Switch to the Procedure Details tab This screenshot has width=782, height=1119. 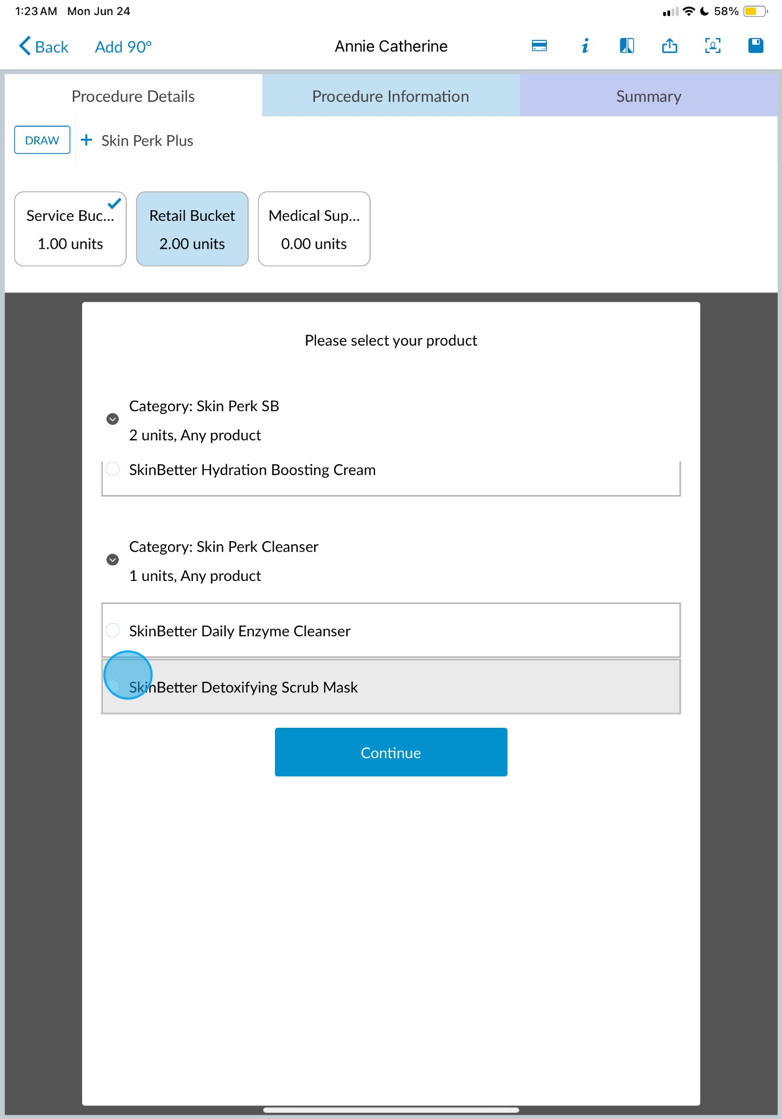click(133, 96)
